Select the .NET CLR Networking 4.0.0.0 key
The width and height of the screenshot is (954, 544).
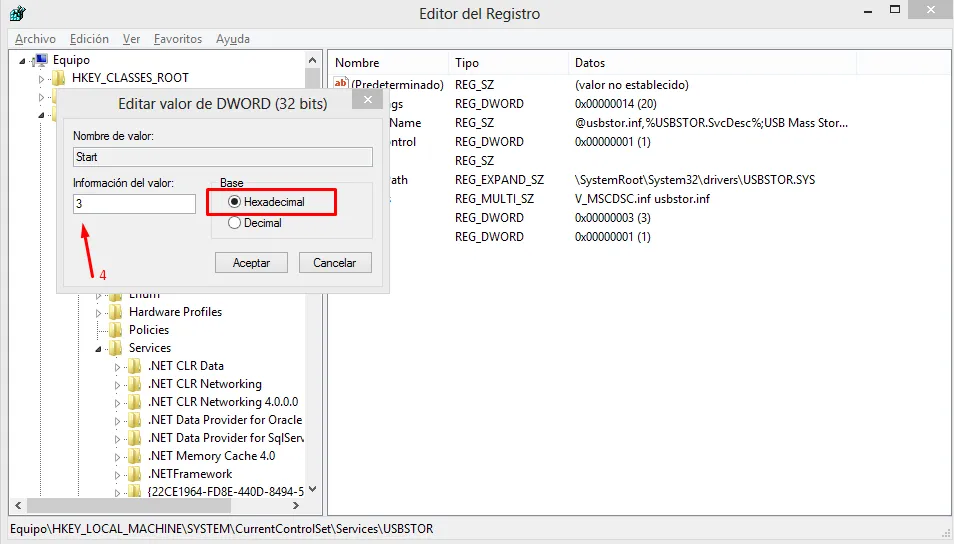(223, 402)
